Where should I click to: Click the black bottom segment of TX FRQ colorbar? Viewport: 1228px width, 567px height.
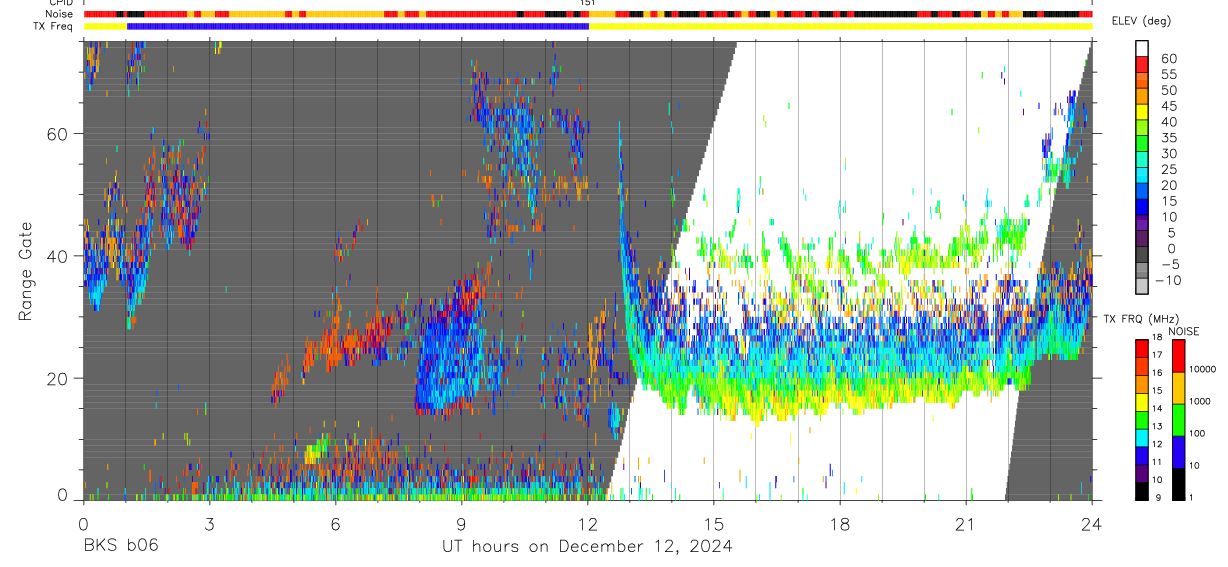(x=1142, y=491)
